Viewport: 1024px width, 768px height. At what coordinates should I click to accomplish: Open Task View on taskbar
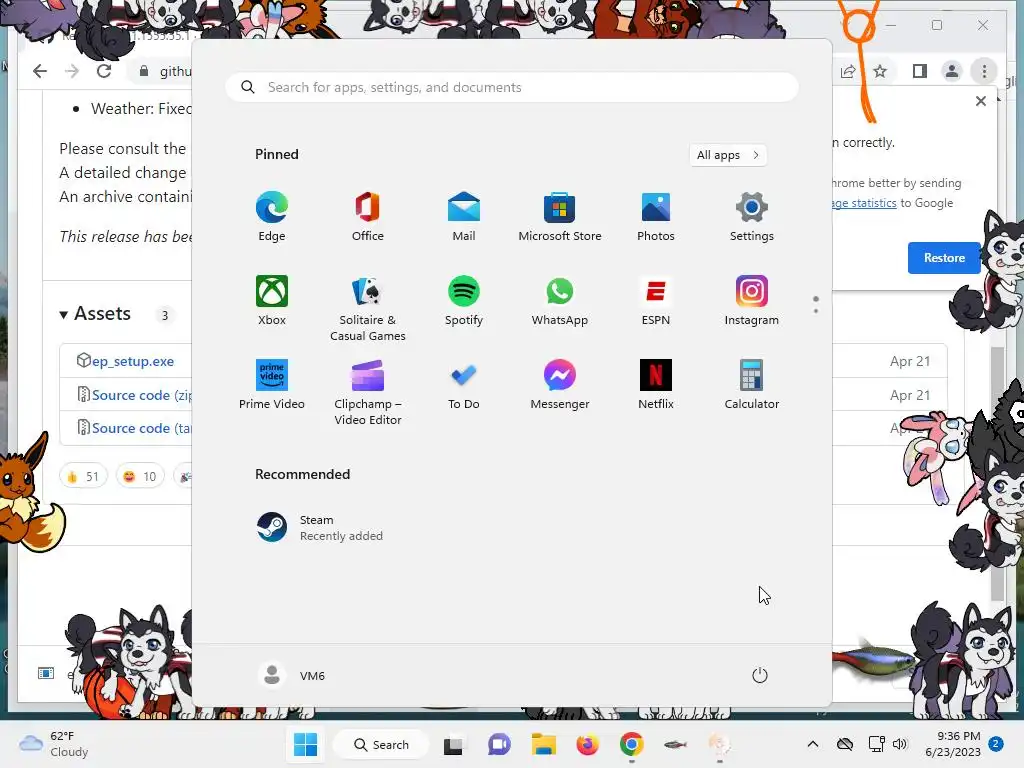pos(453,744)
